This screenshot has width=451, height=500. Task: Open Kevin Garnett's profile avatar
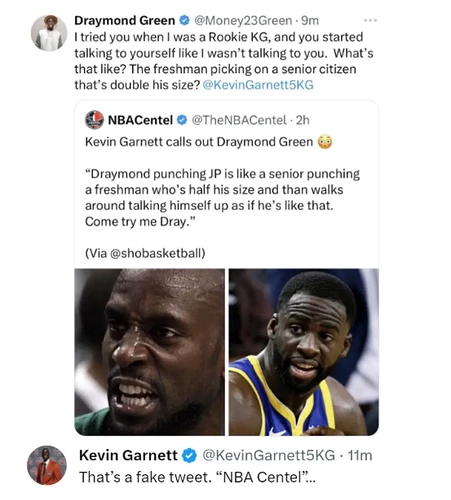click(47, 465)
